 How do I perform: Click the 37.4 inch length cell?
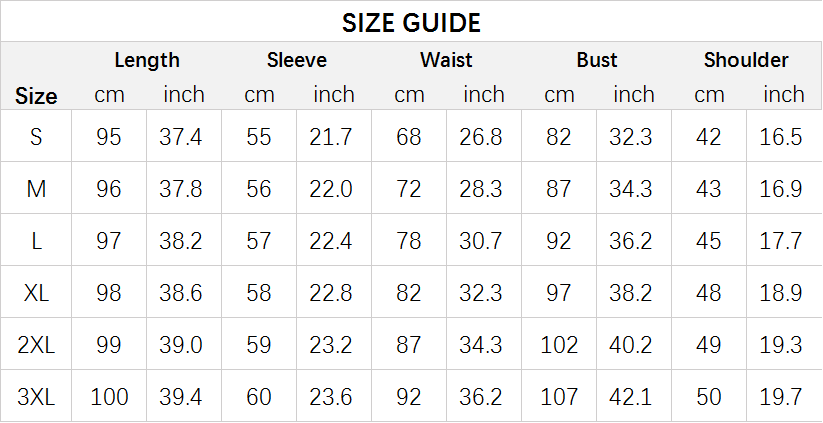(182, 137)
